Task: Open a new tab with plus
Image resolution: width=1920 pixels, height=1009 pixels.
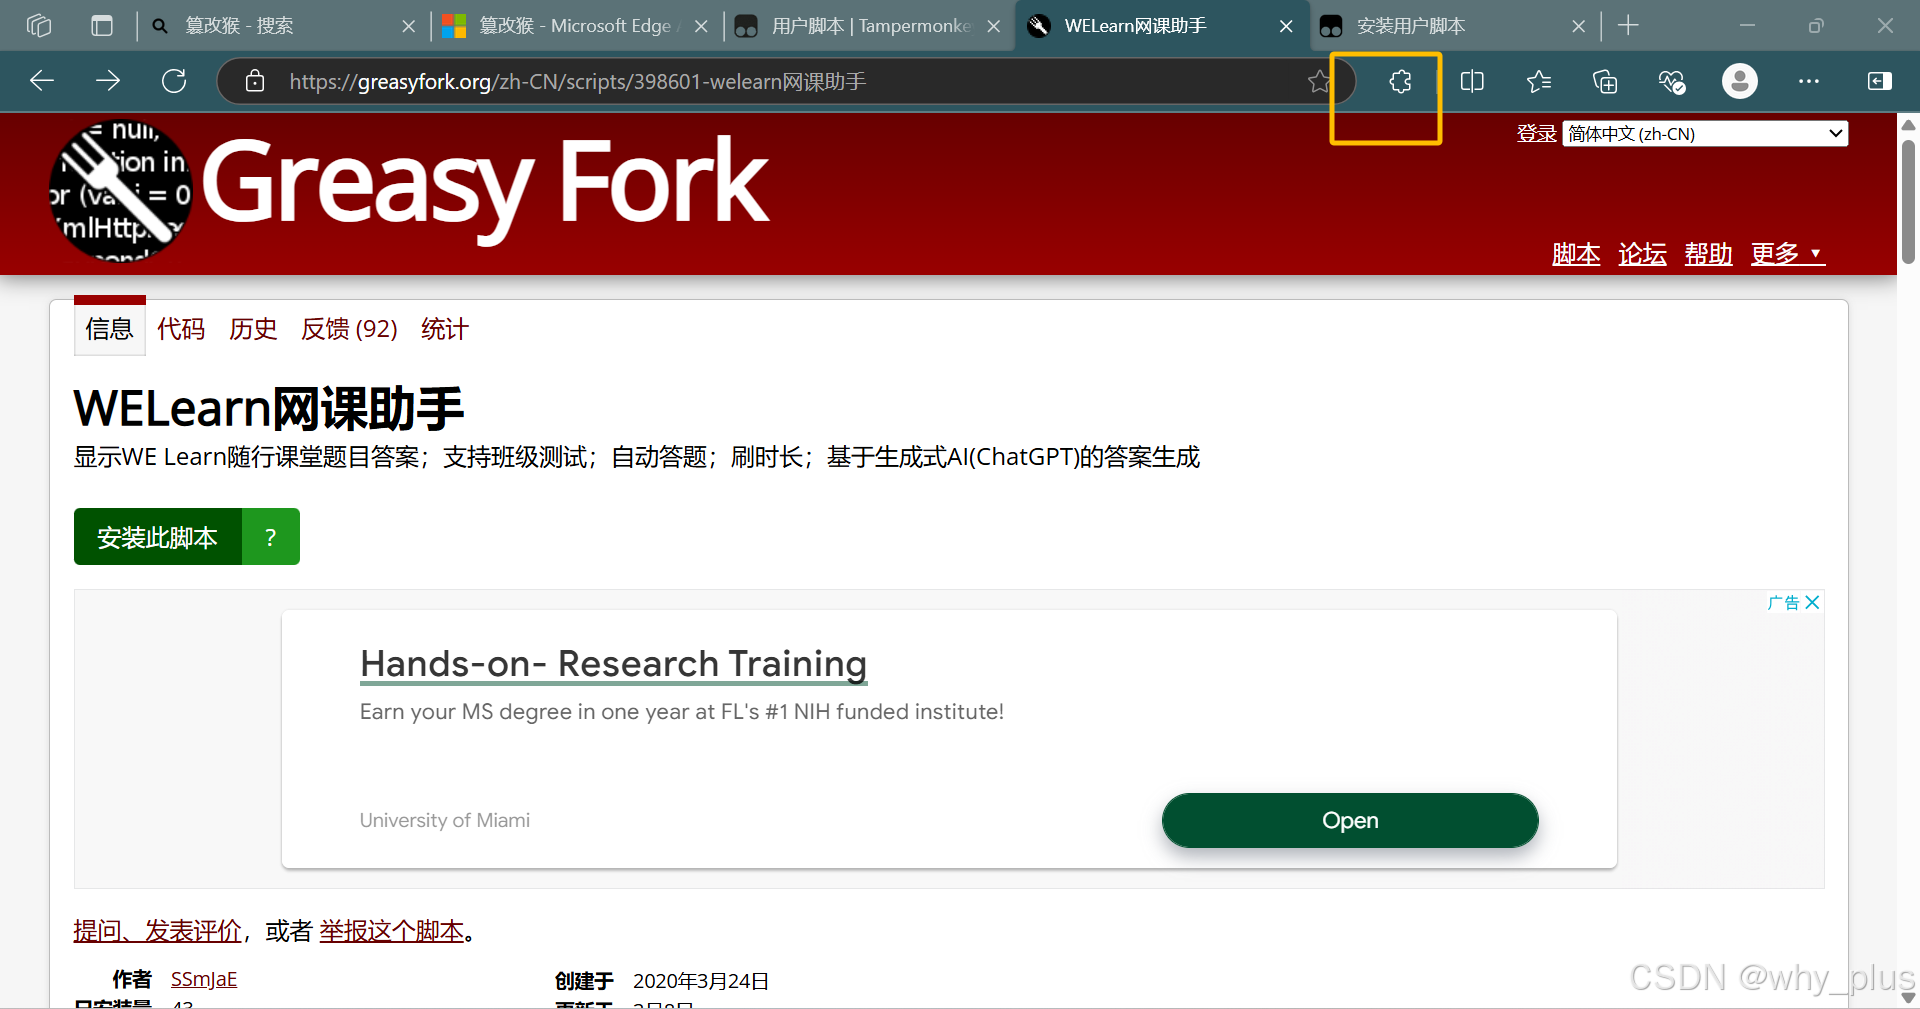Action: pos(1628,25)
